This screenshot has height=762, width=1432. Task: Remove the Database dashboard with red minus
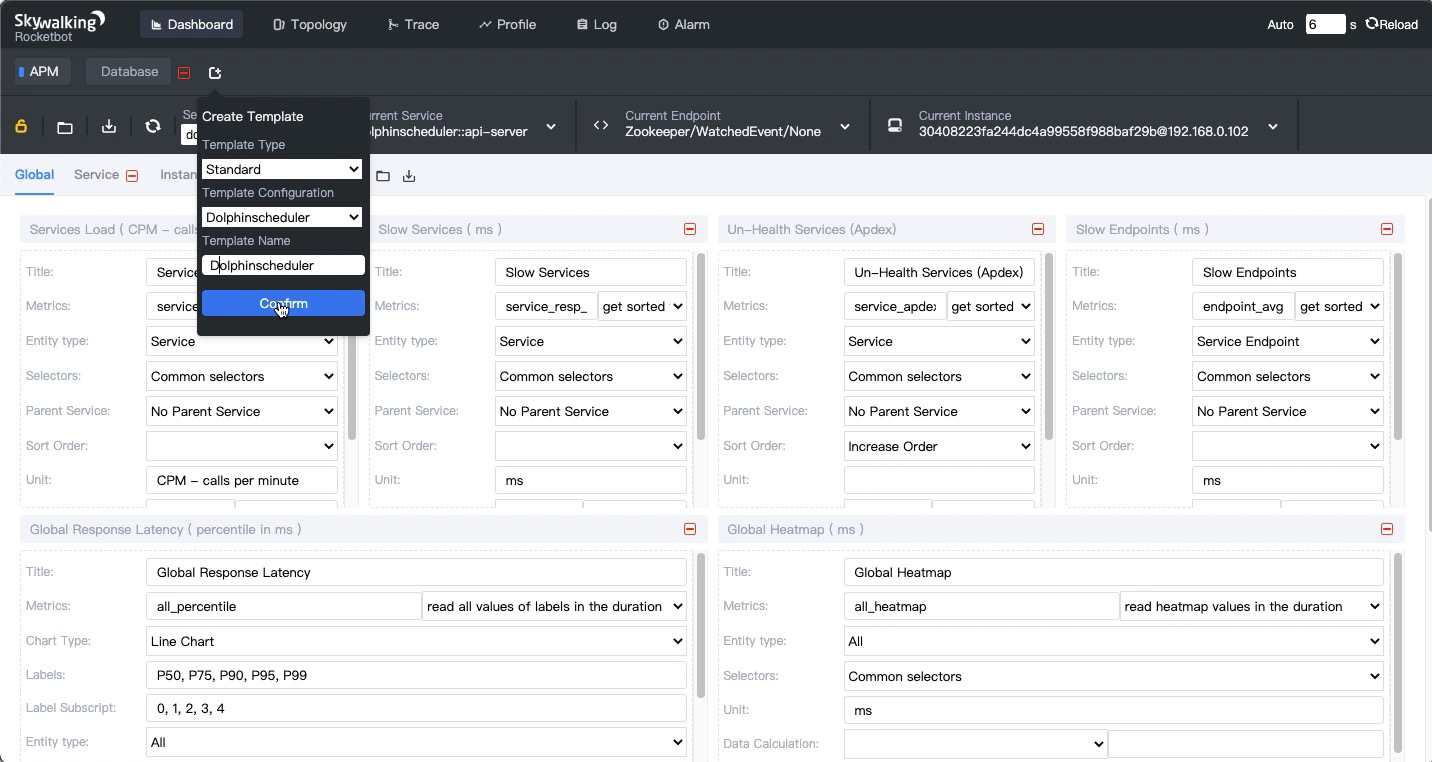(184, 73)
